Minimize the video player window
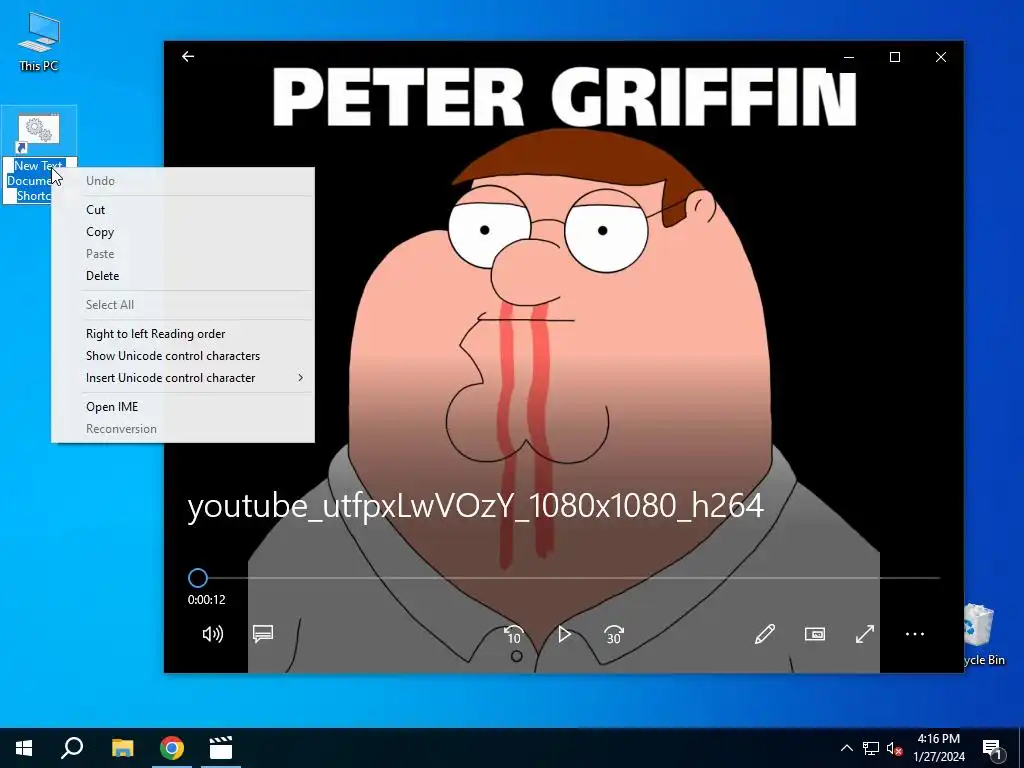The image size is (1024, 768). 848,57
